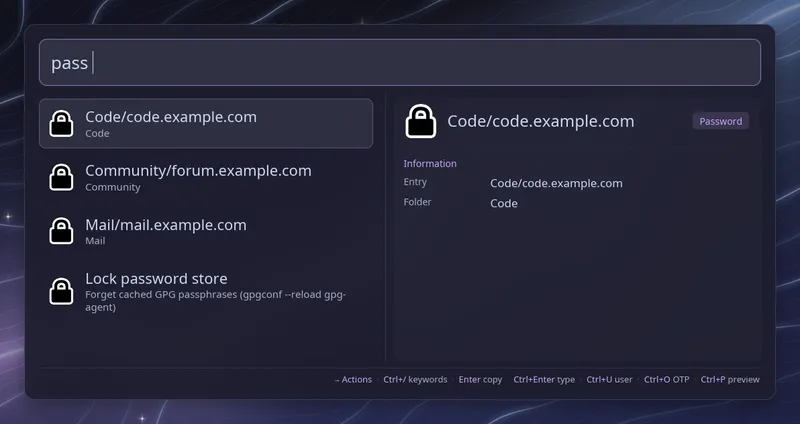Open the Actions hint in footer
This screenshot has width=800, height=424.
[353, 380]
